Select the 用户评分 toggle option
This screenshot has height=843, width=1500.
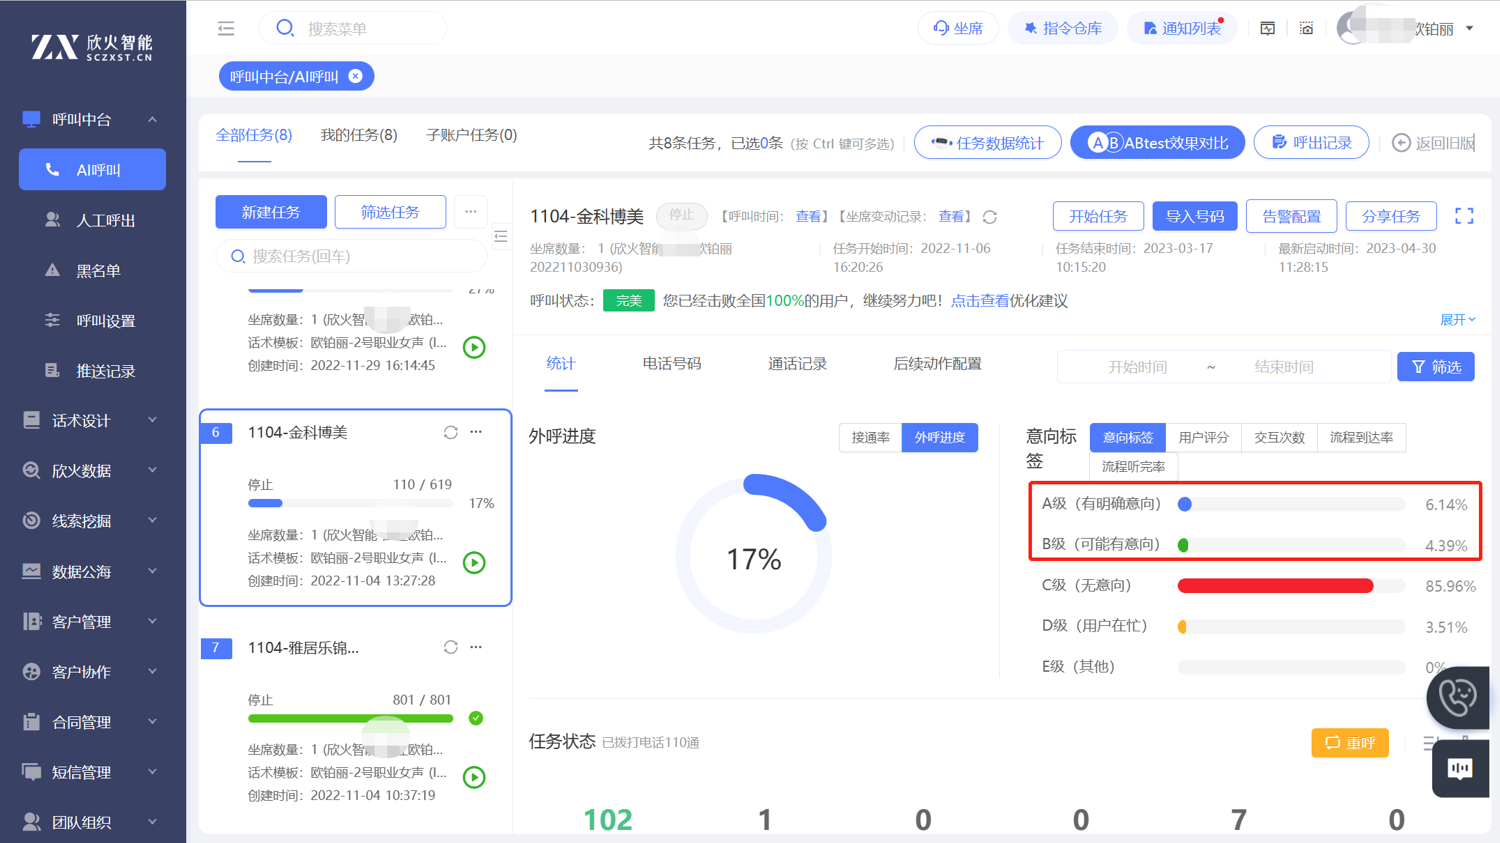(1203, 437)
